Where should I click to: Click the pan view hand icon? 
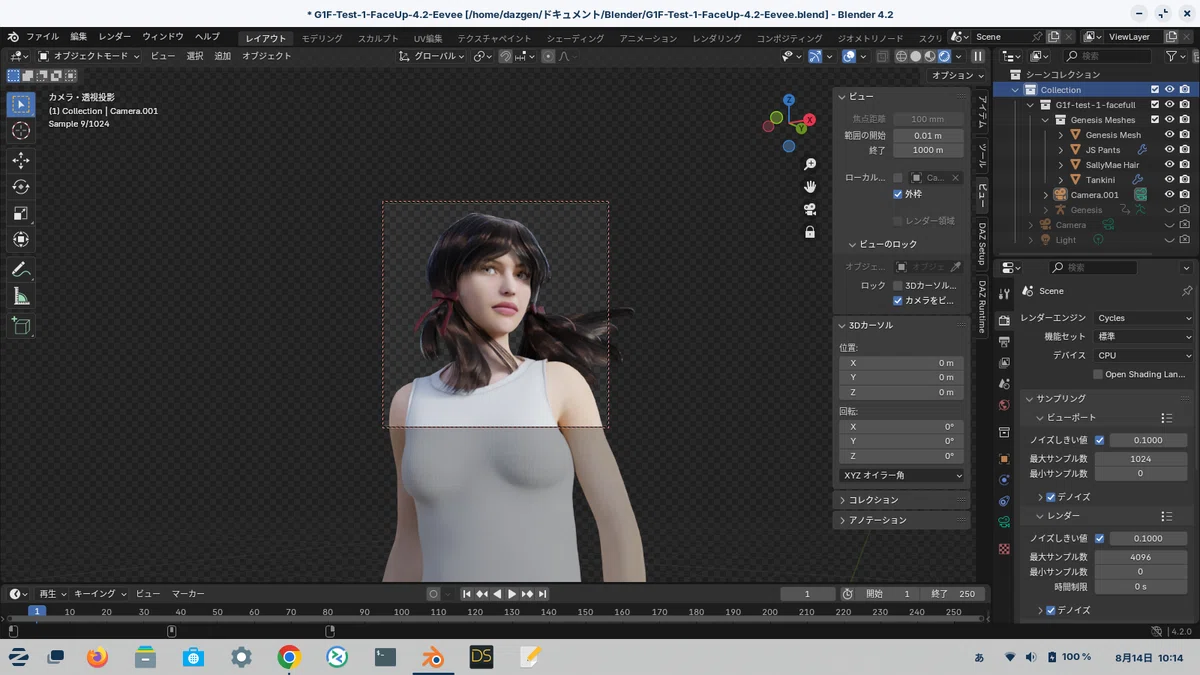click(810, 187)
